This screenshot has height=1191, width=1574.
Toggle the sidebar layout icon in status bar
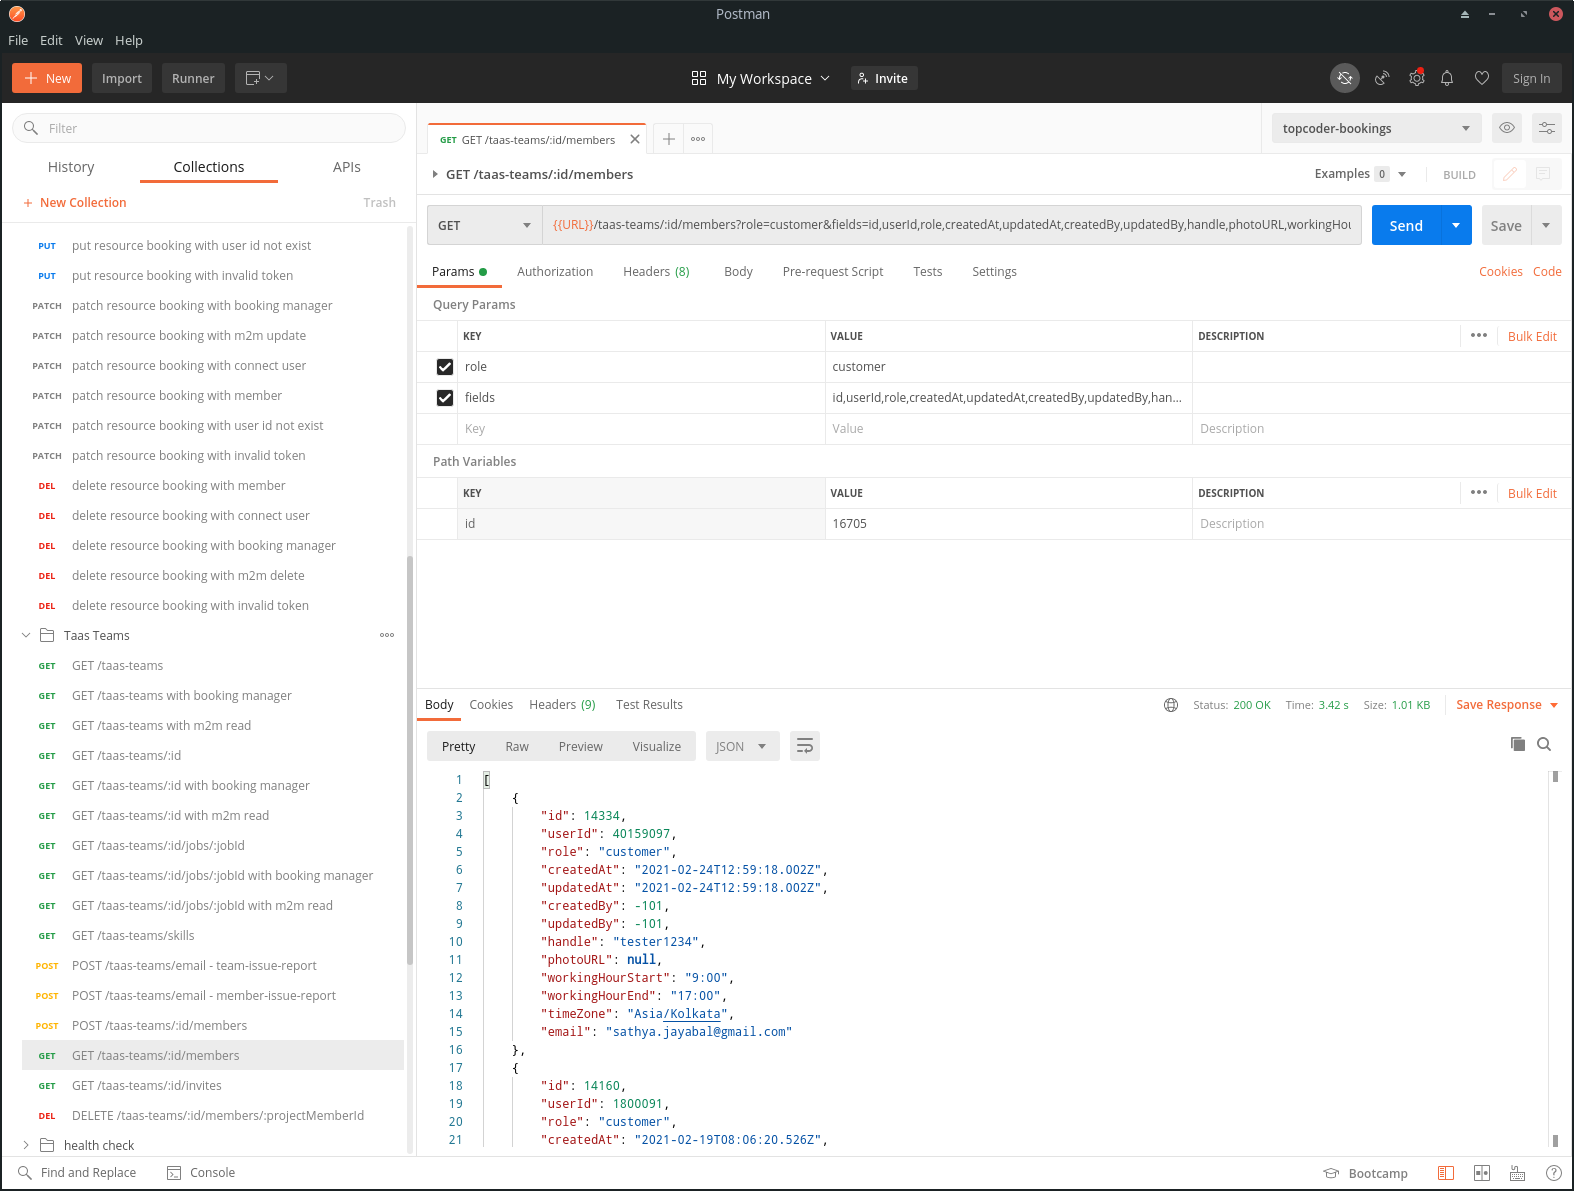click(x=1446, y=1173)
